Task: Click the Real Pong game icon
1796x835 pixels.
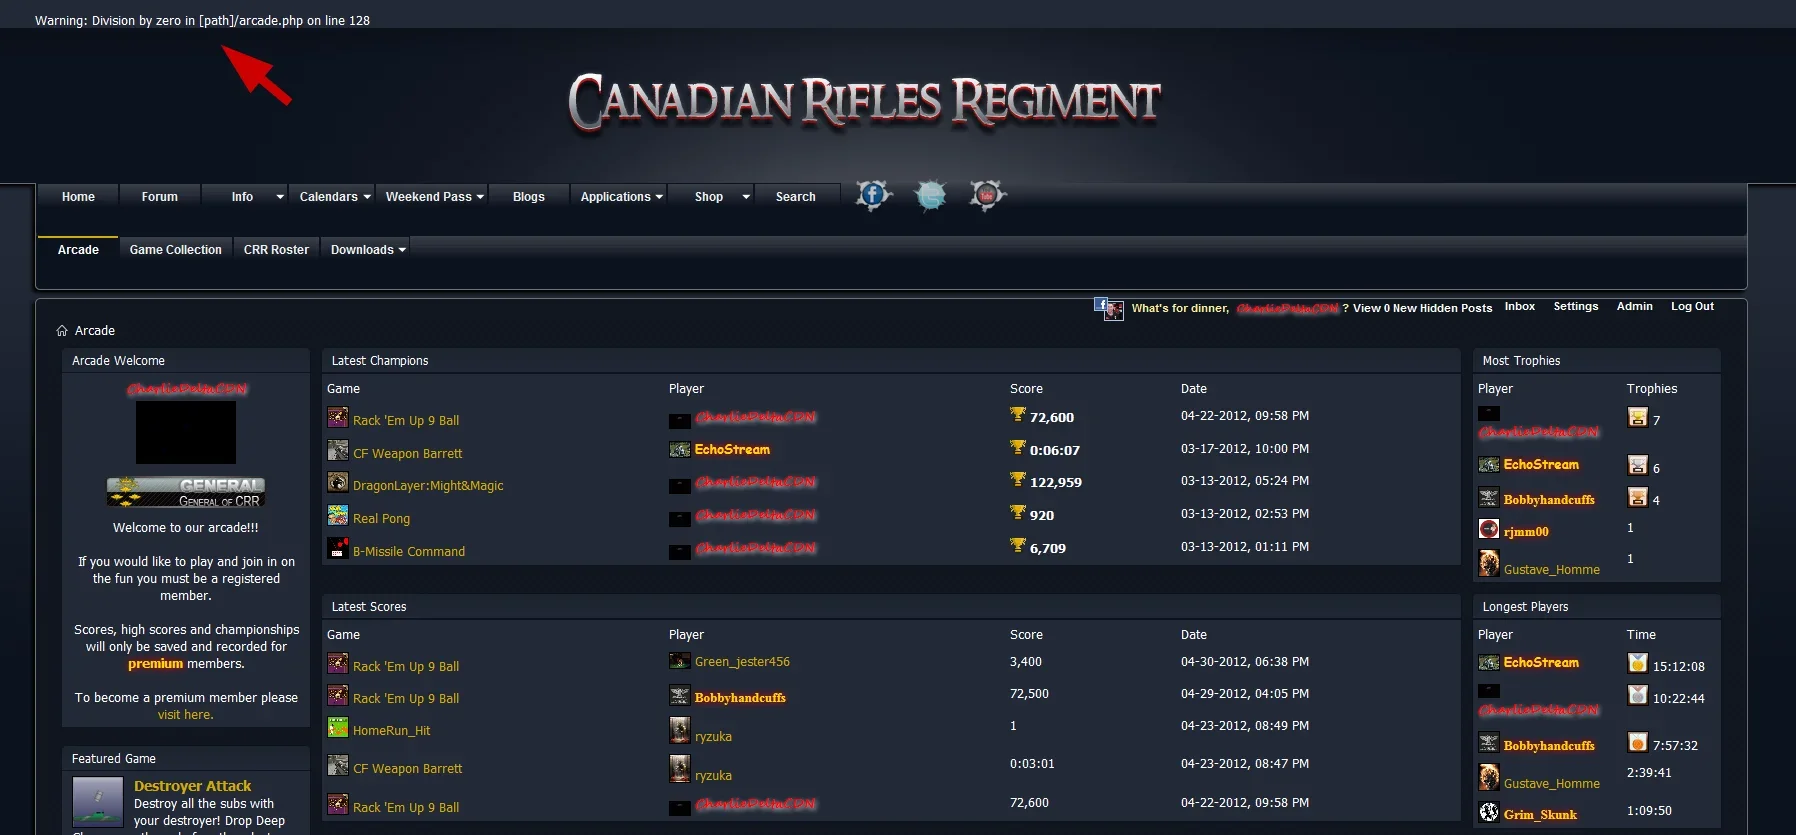Action: [338, 516]
